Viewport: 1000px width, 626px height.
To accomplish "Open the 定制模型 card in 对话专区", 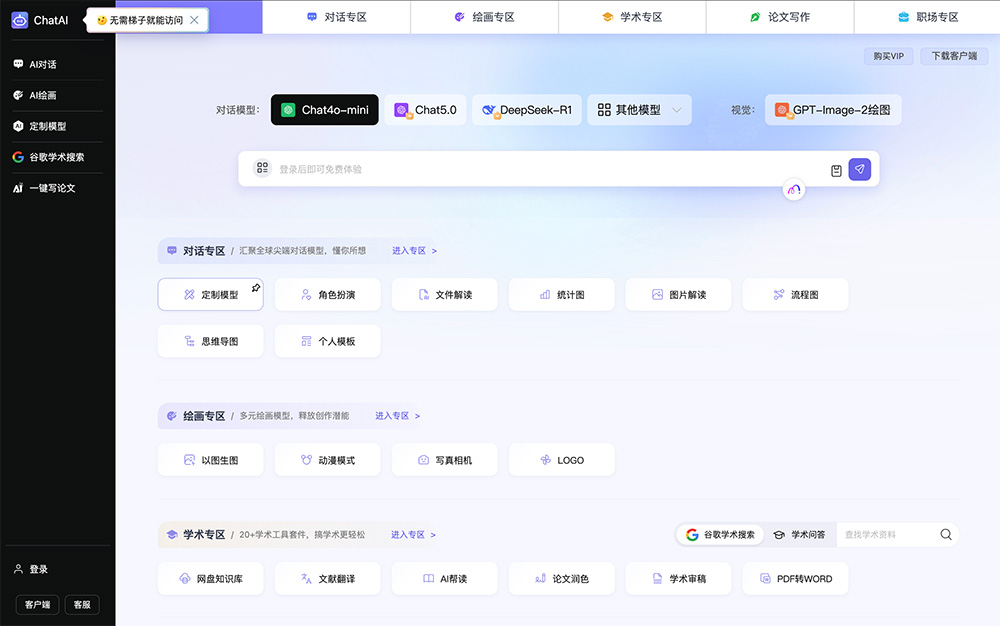I will coord(210,295).
